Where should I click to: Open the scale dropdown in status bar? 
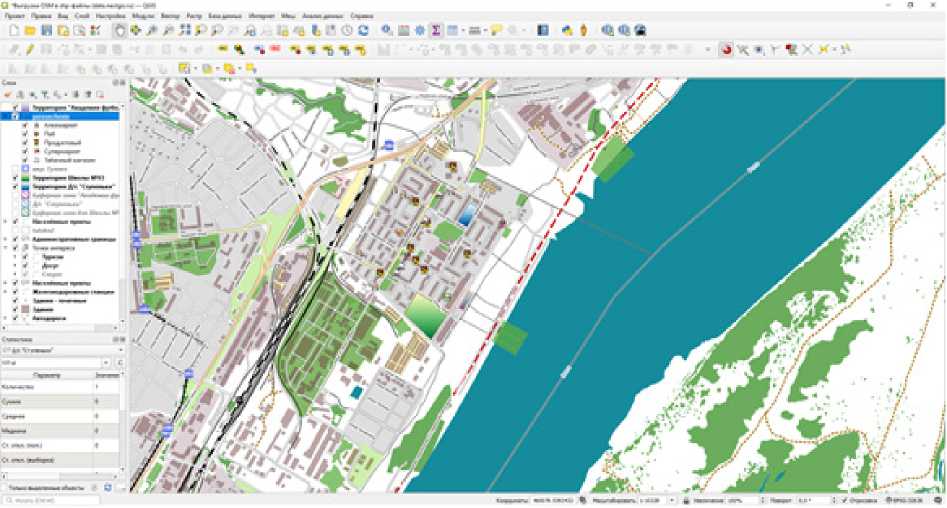[x=672, y=499]
